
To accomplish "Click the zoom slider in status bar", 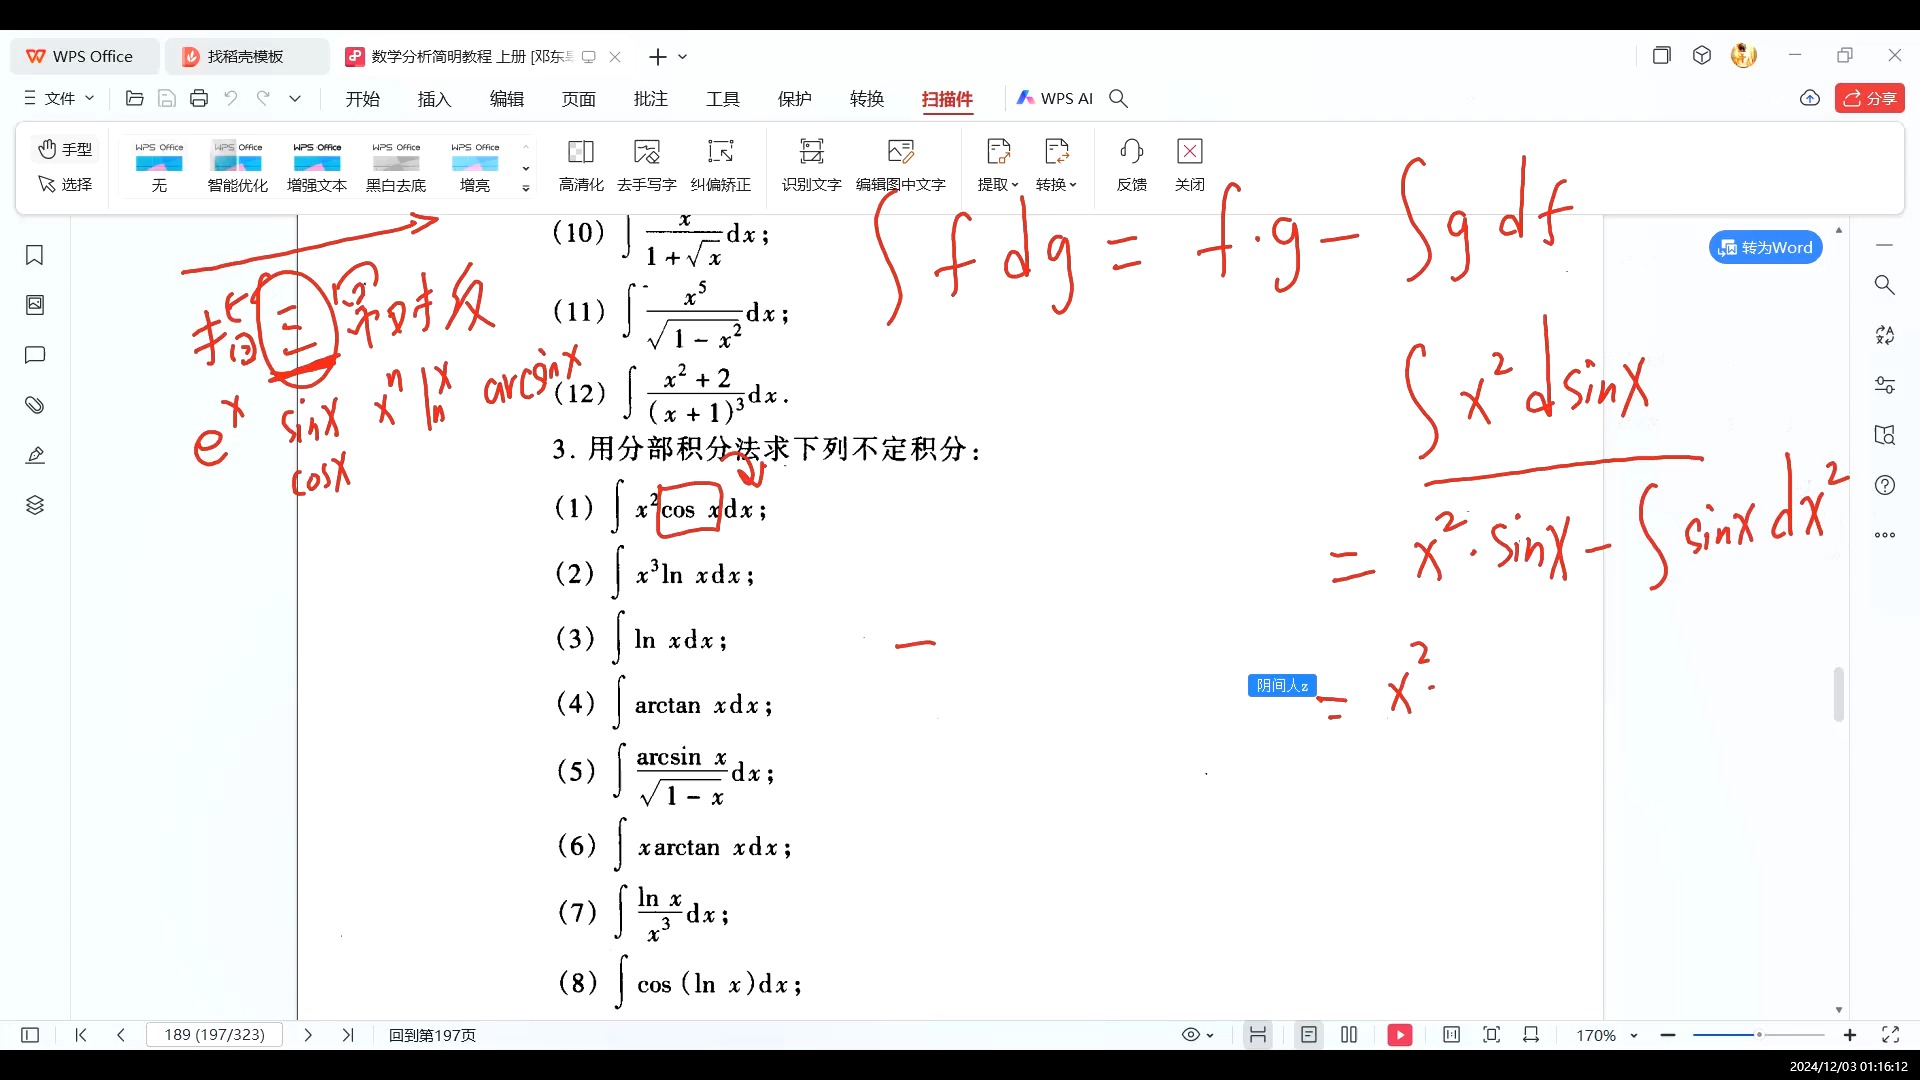I will point(1758,1035).
